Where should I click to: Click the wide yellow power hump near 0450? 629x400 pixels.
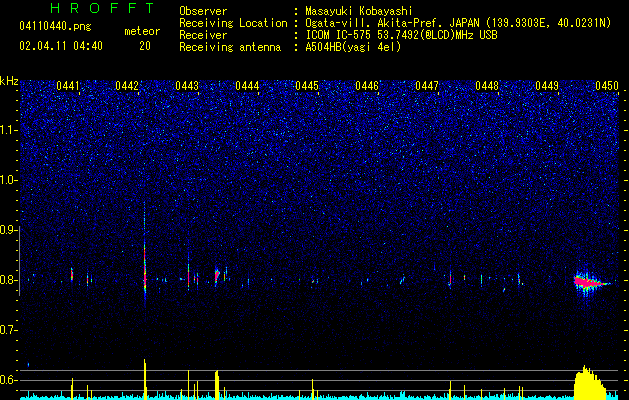click(590, 383)
